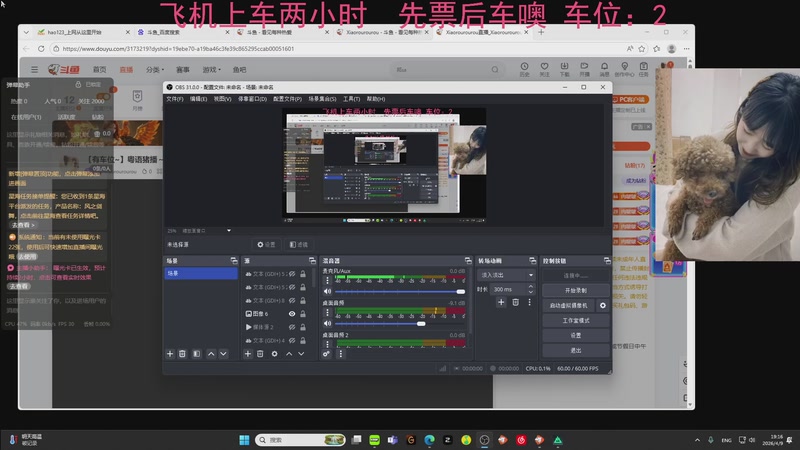
Task: Open the 淡入淡出 transition type dropdown
Action: click(x=506, y=275)
